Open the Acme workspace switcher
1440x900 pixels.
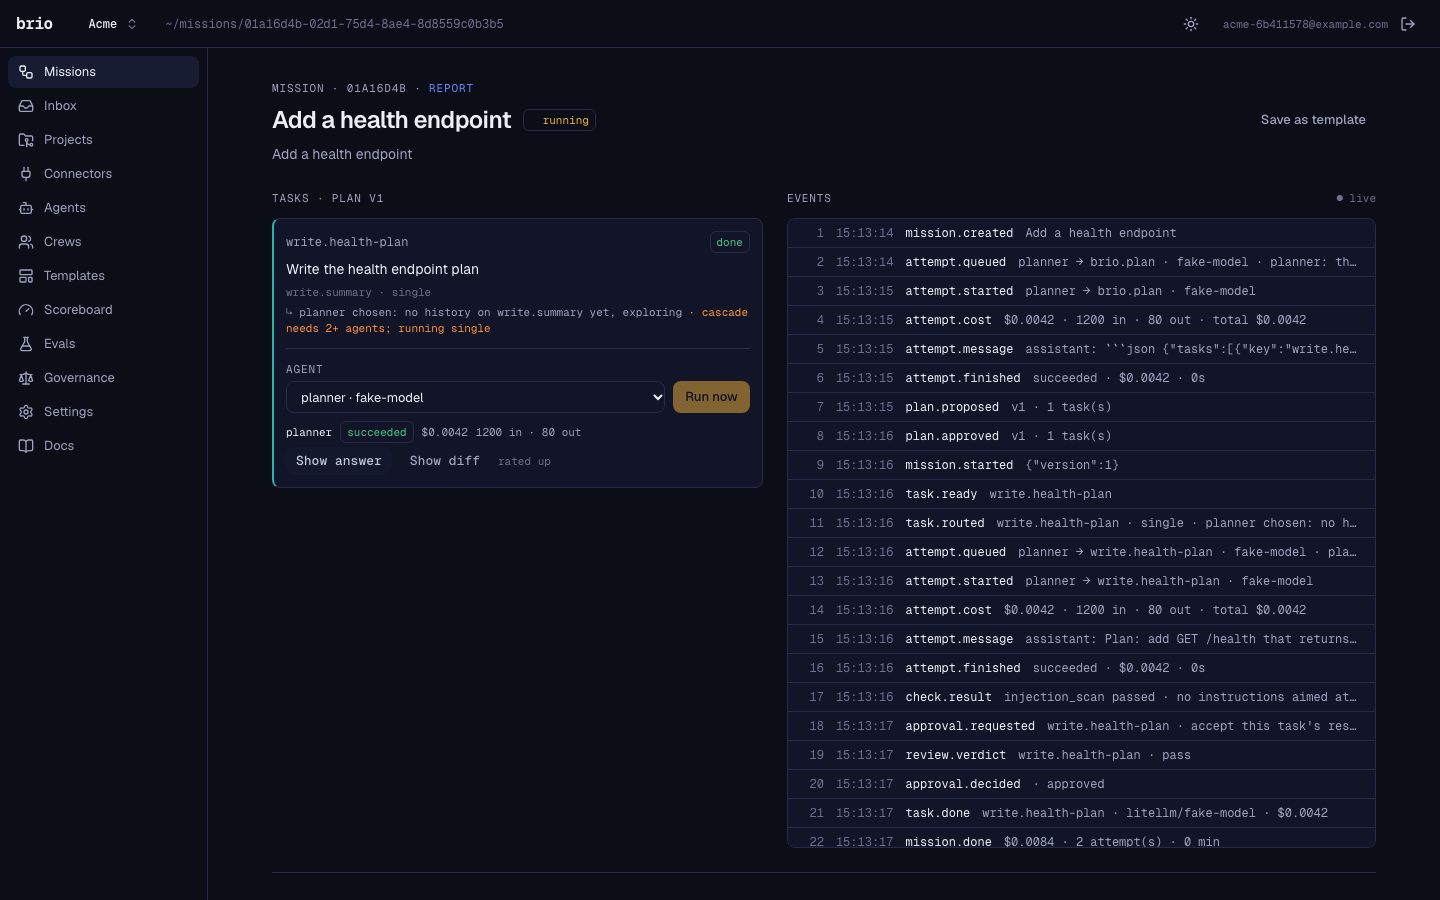112,24
